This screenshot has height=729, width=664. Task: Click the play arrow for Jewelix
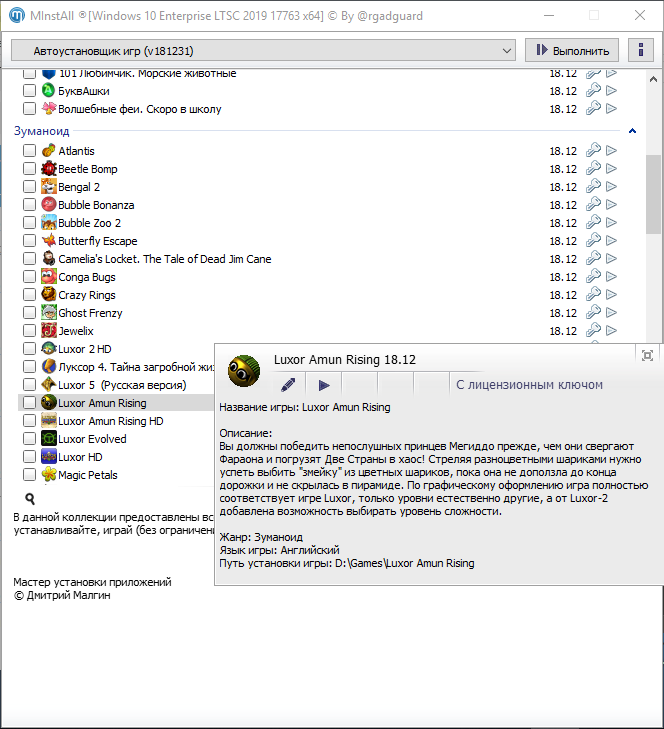[x=611, y=331]
